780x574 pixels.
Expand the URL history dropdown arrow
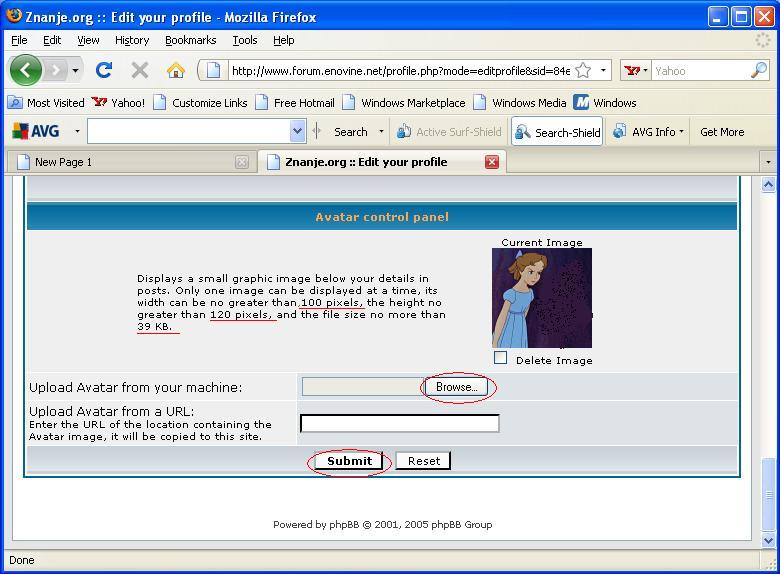tap(604, 71)
